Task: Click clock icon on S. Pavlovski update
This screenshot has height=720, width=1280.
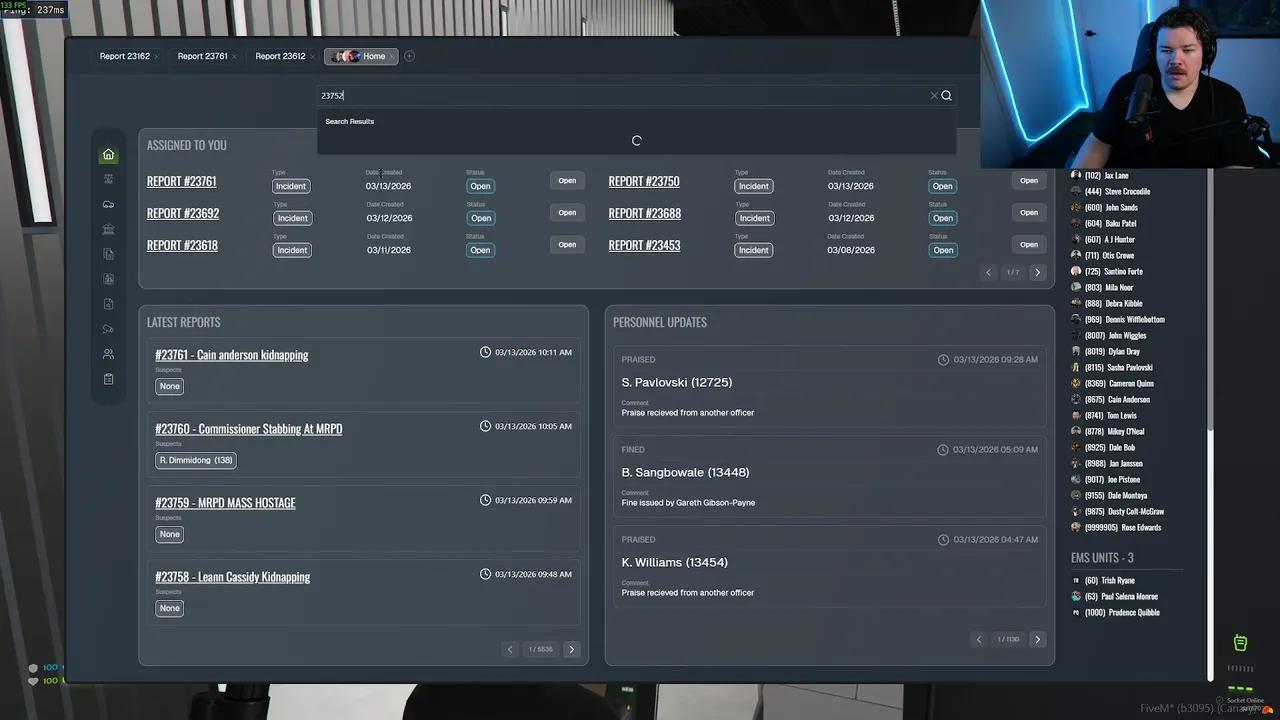Action: pyautogui.click(x=943, y=360)
